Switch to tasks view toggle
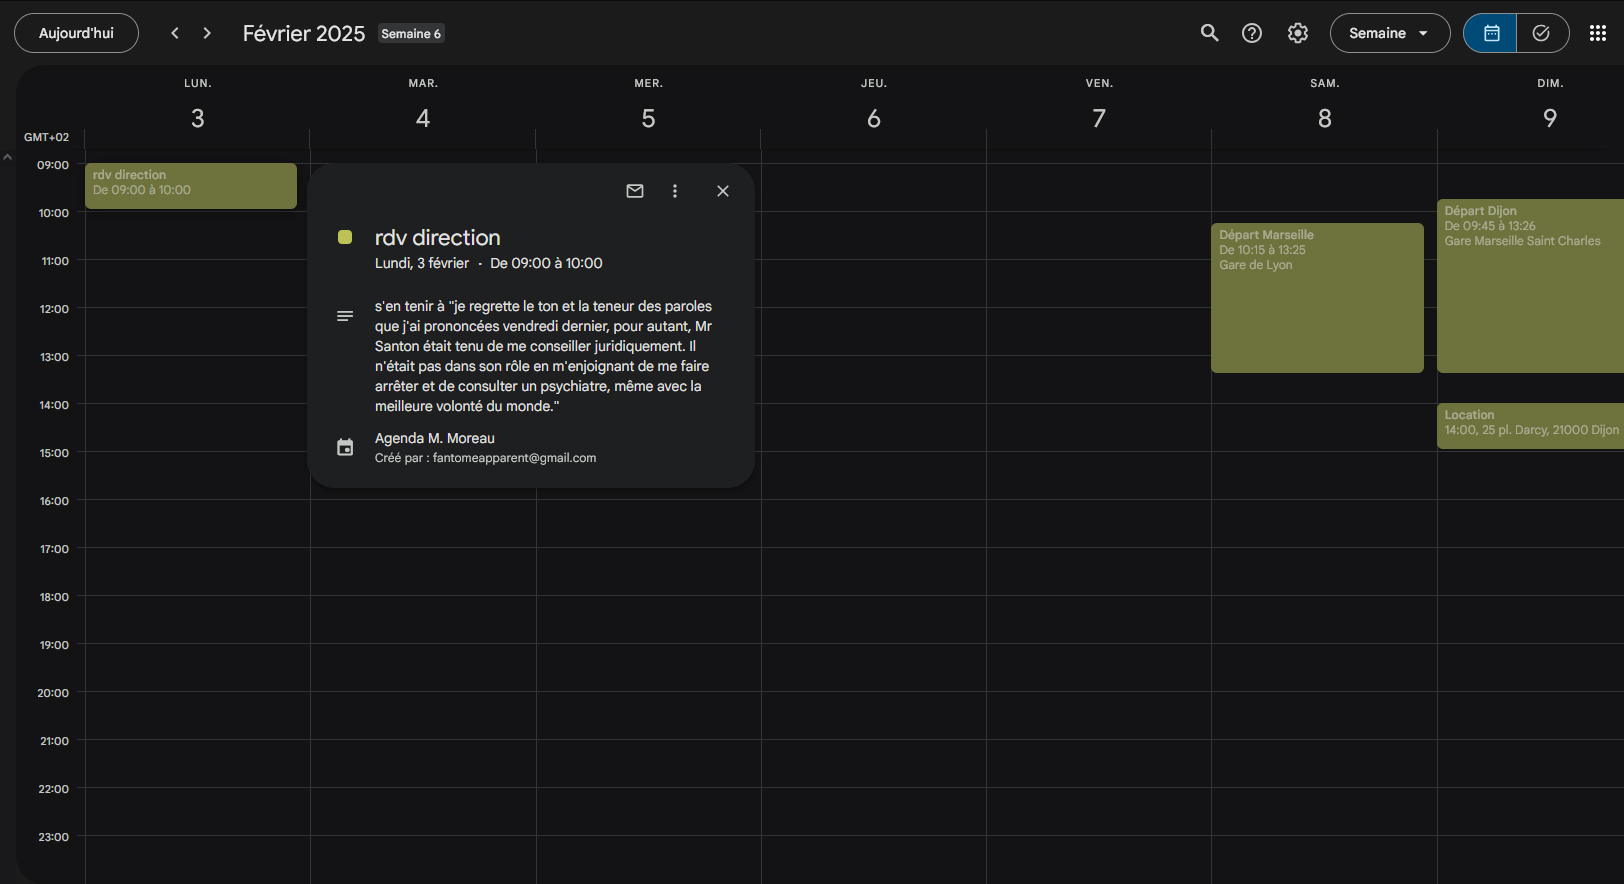 1542,33
